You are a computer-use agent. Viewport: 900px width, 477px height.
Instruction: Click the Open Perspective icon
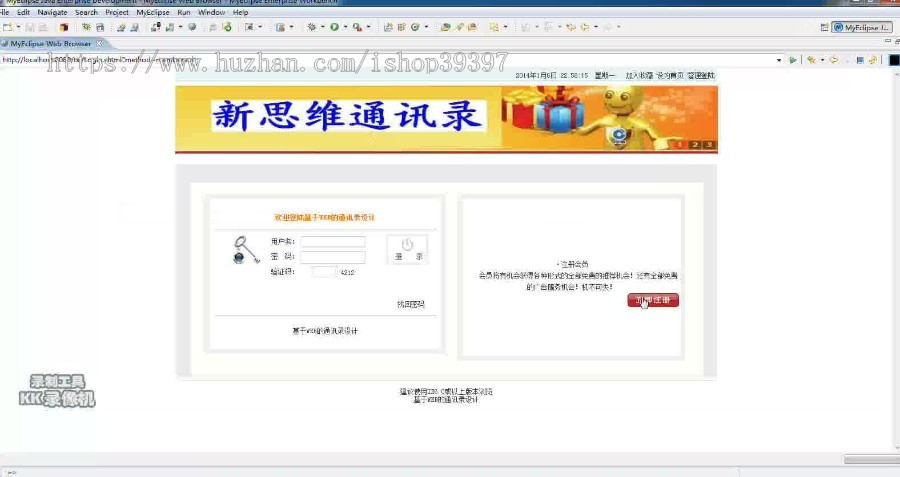[824, 27]
